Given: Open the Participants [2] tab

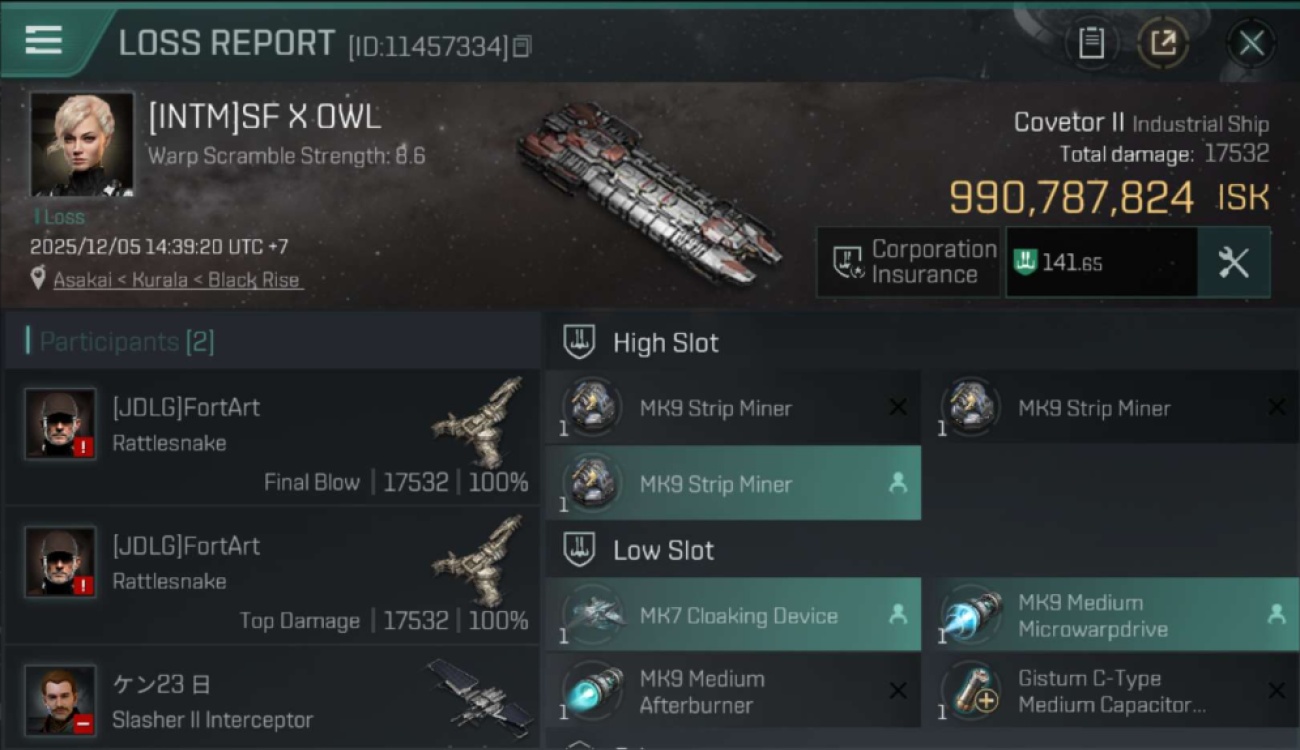Looking at the screenshot, I should point(126,342).
